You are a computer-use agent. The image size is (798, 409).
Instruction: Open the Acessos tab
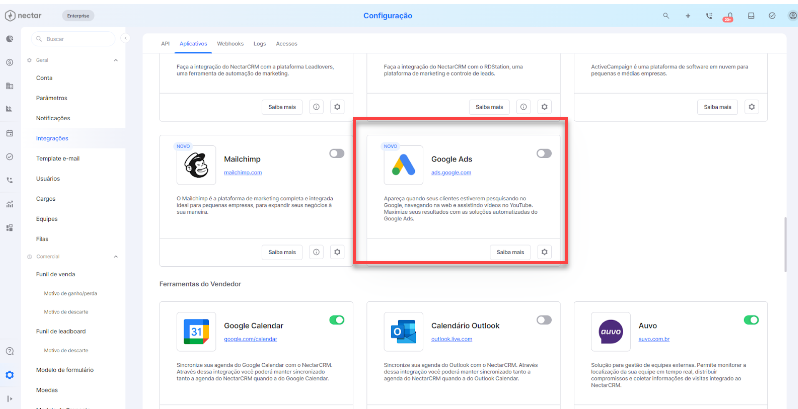287,44
